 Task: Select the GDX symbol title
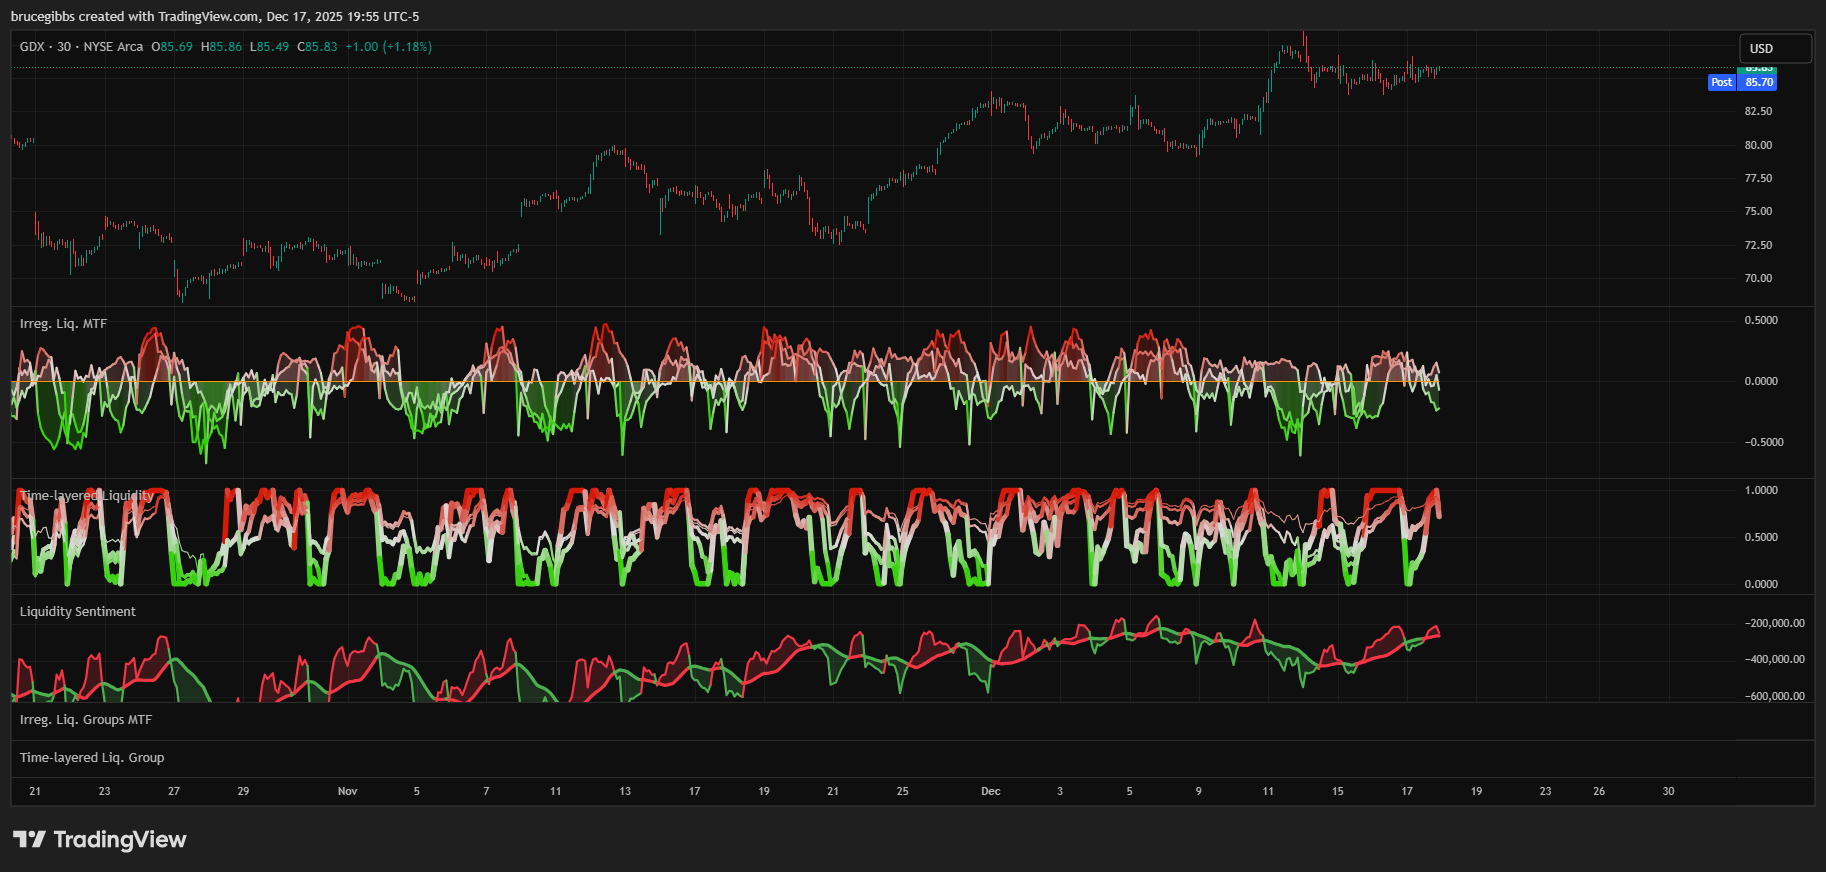tap(32, 47)
